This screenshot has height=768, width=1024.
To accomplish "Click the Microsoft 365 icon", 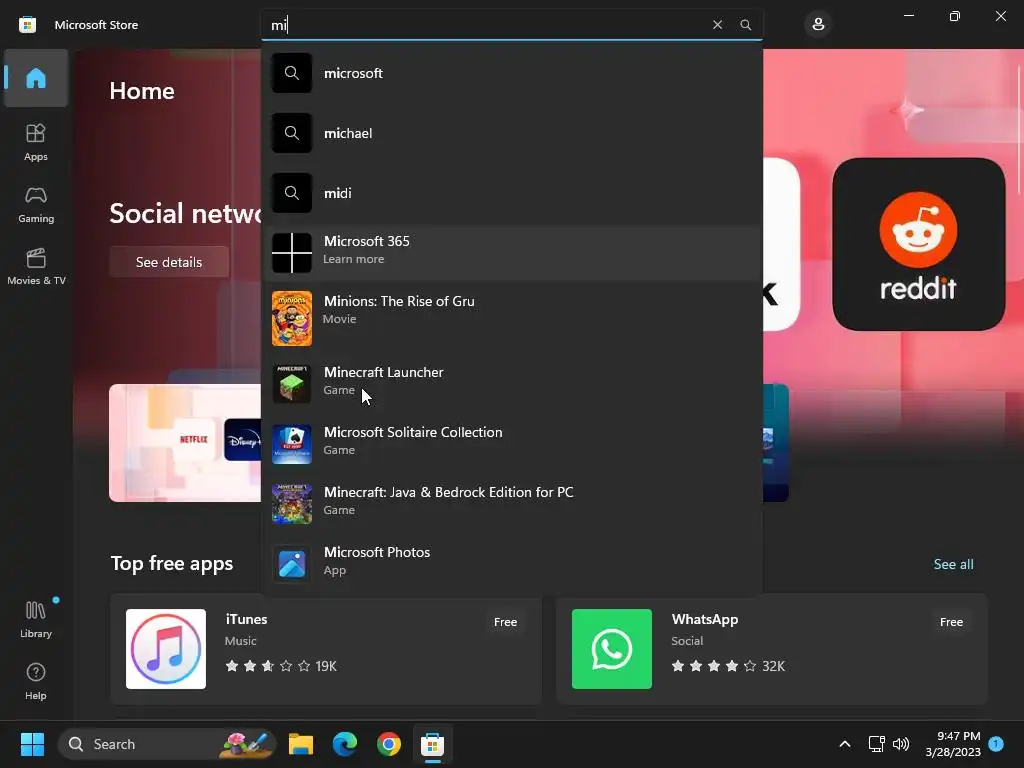I will point(292,253).
